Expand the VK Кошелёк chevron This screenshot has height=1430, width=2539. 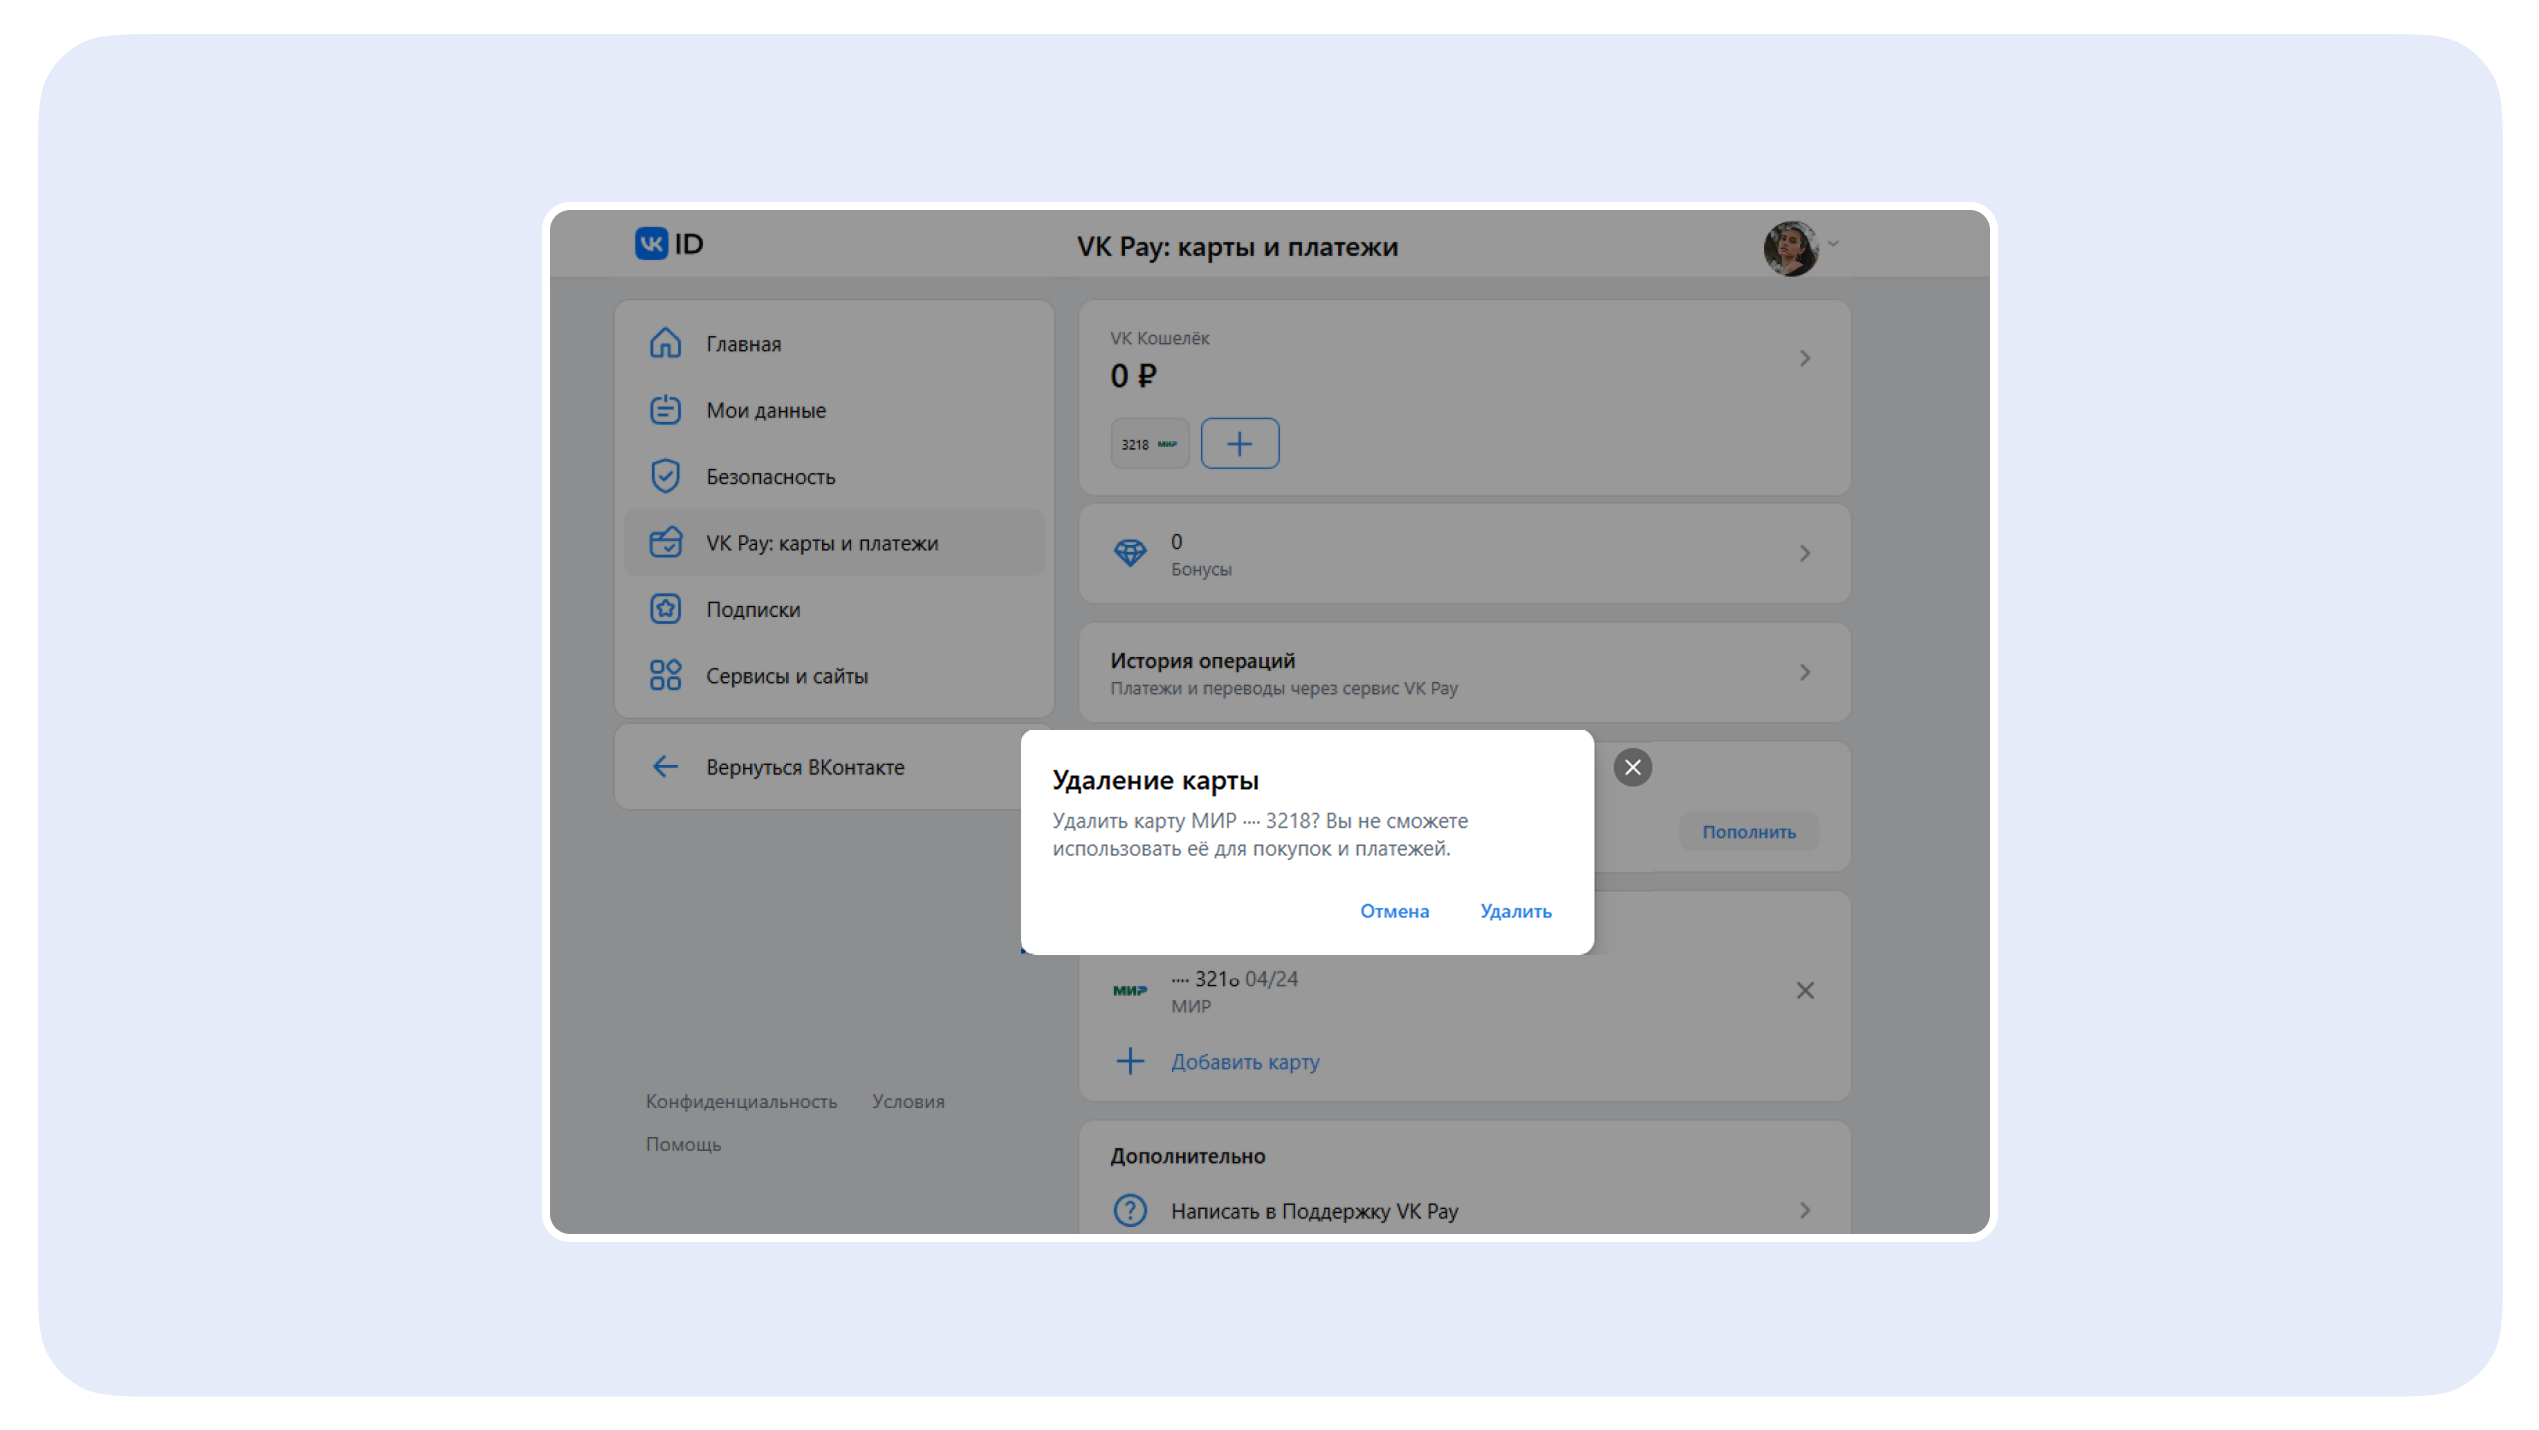tap(1804, 358)
